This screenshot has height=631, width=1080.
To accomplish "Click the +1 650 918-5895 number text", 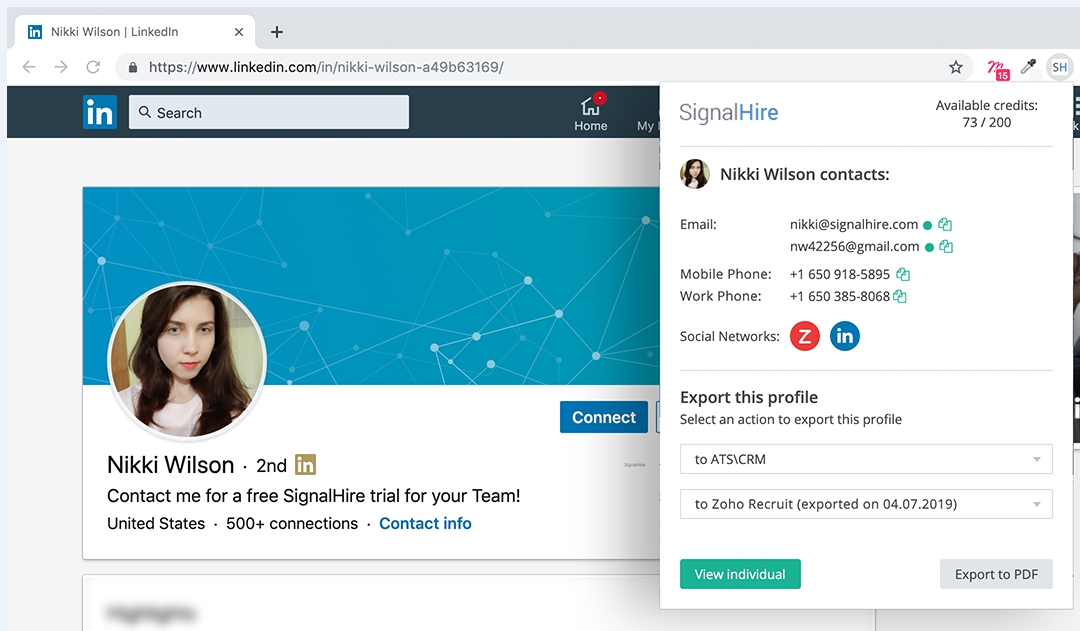I will point(840,274).
